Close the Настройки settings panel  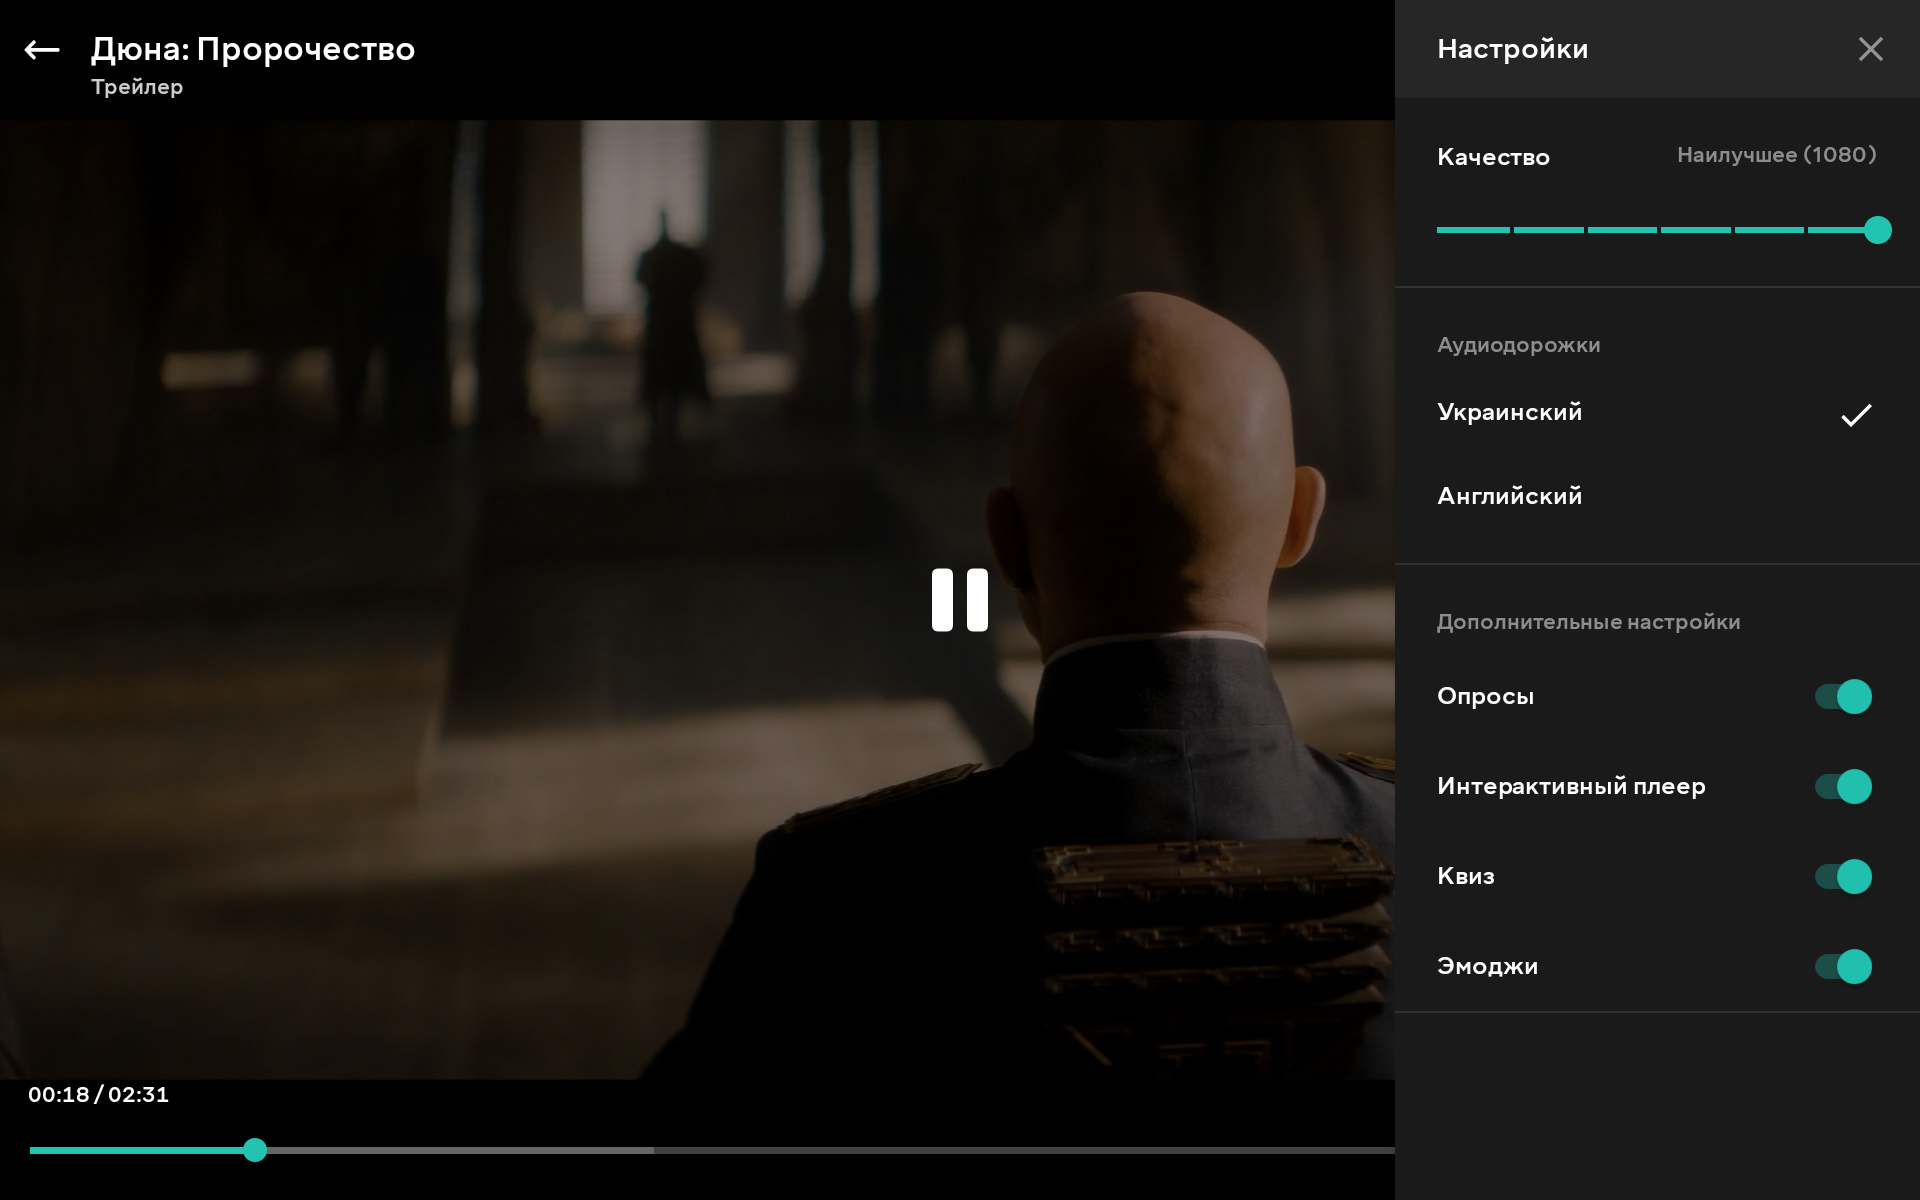point(1870,50)
